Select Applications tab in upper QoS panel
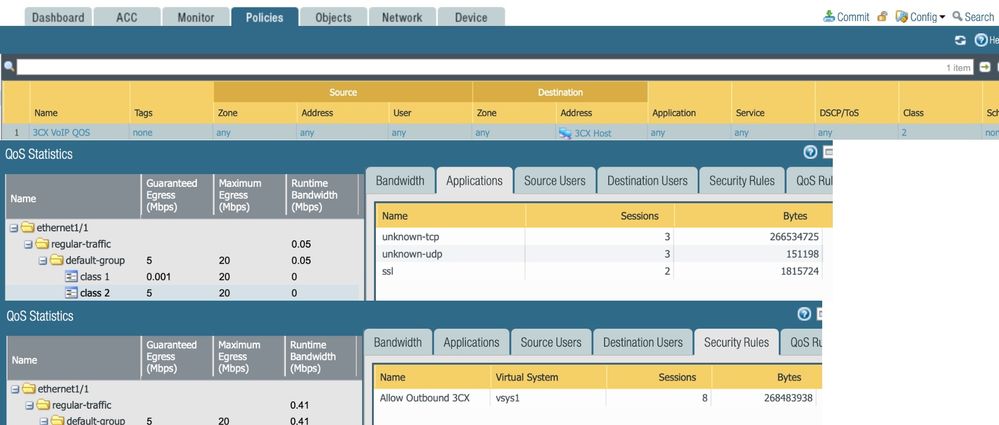The image size is (999, 425). click(475, 181)
